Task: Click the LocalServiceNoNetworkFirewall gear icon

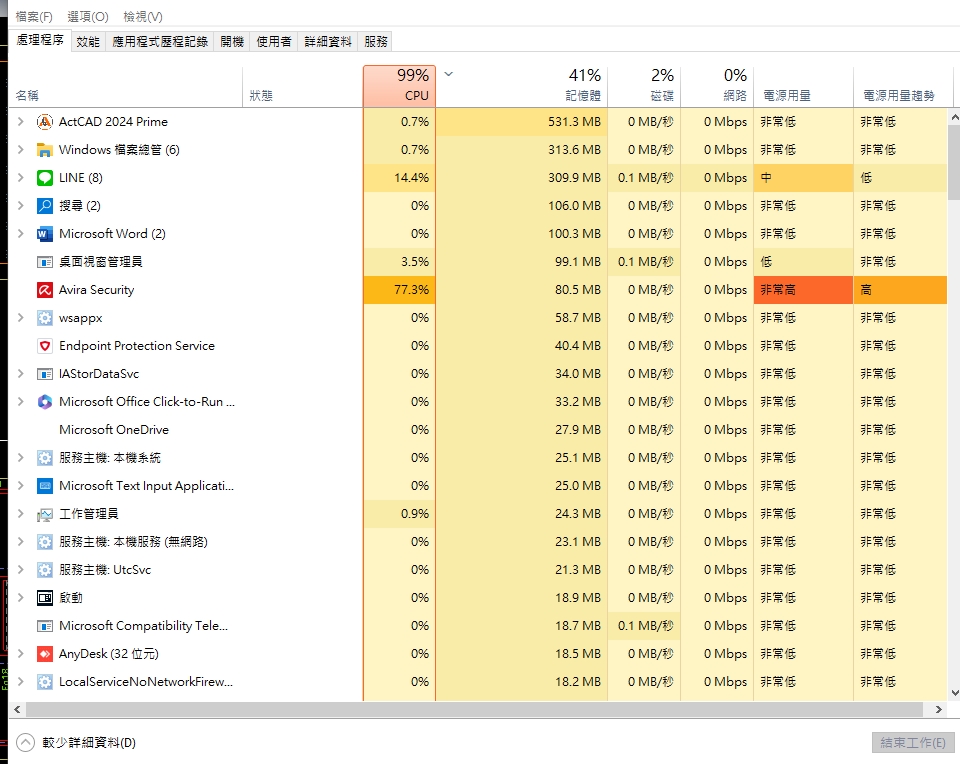Action: (x=45, y=682)
